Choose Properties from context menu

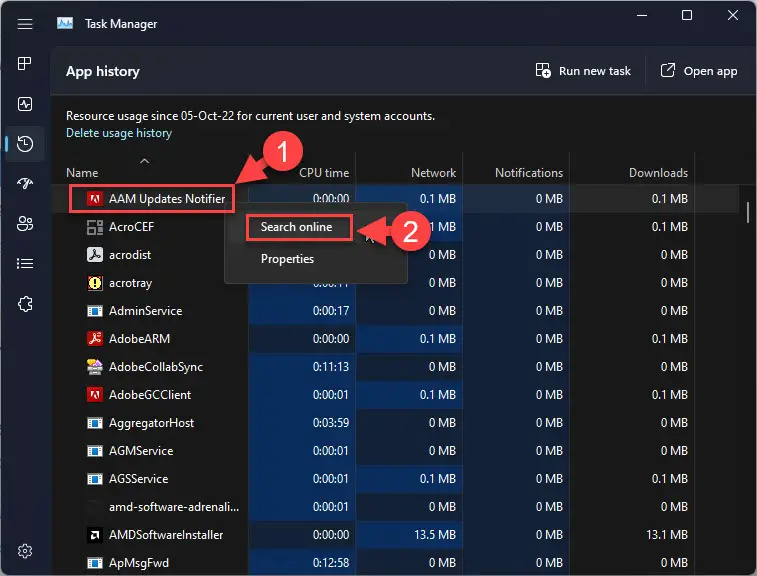(x=287, y=259)
